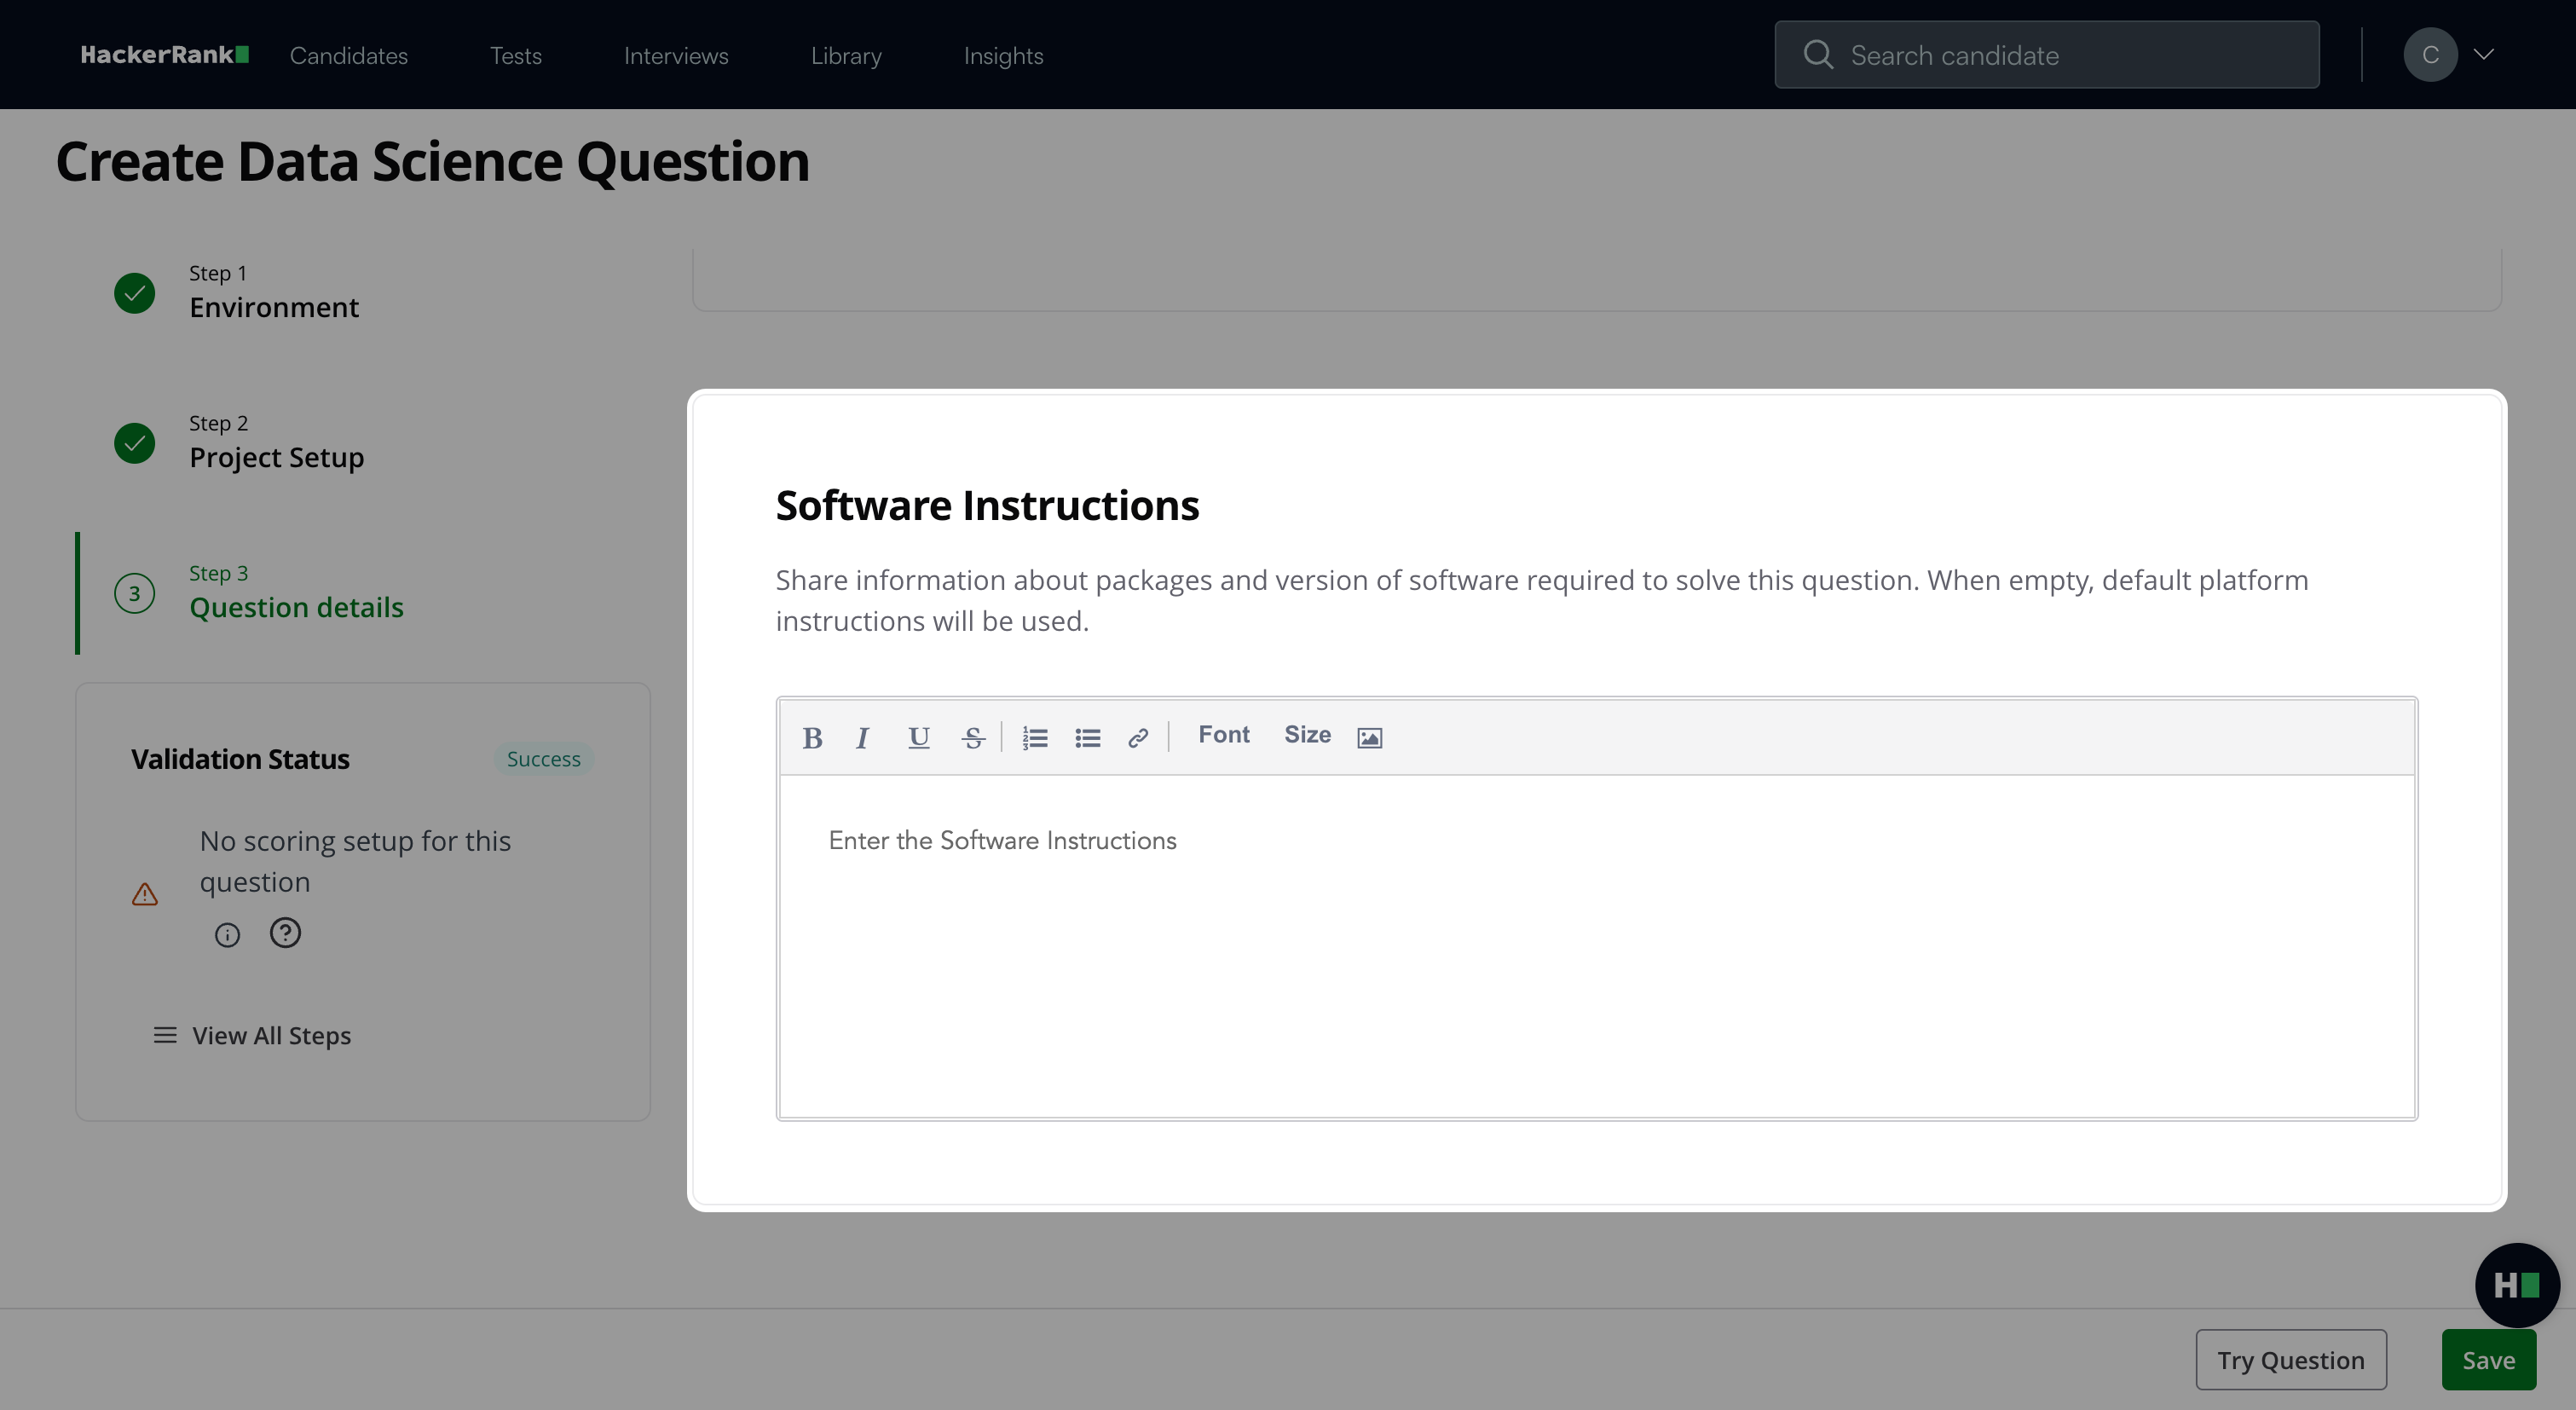Click the Try Question button
Screen dimensions: 2576x1410
(x=2290, y=1360)
